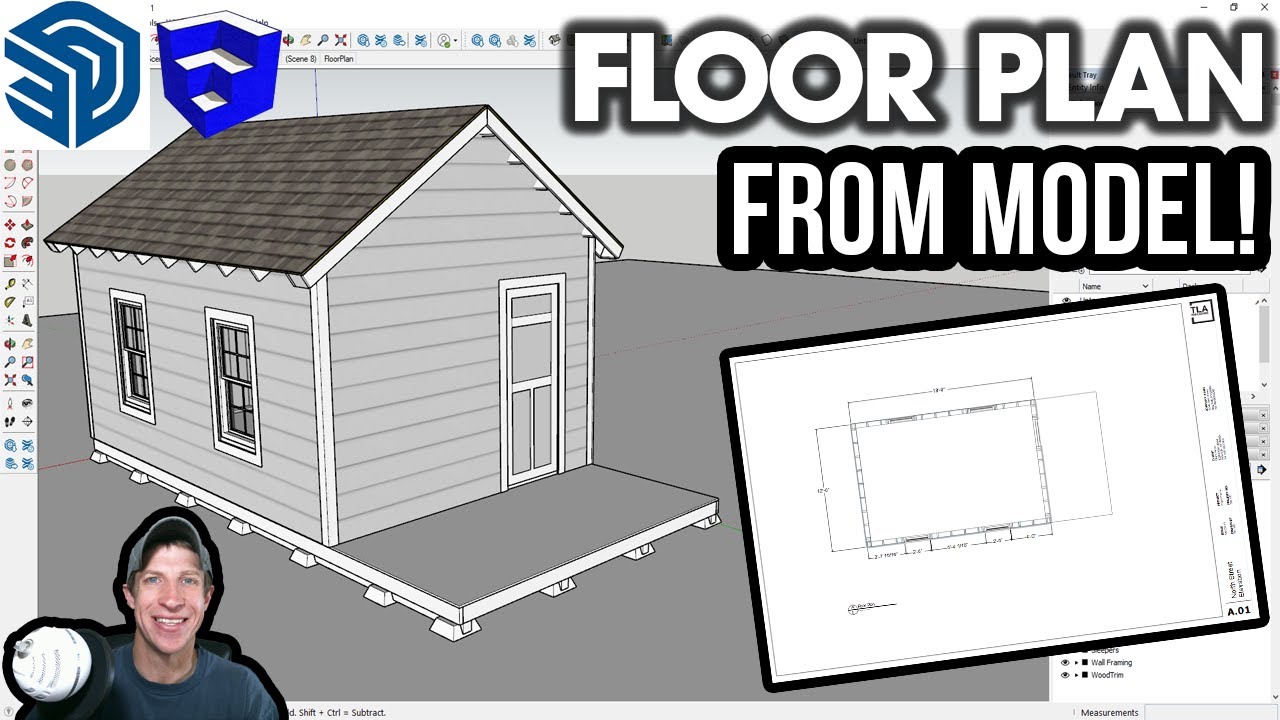Click the Previous view tool
Image resolution: width=1280 pixels, height=720 pixels.
click(27, 380)
